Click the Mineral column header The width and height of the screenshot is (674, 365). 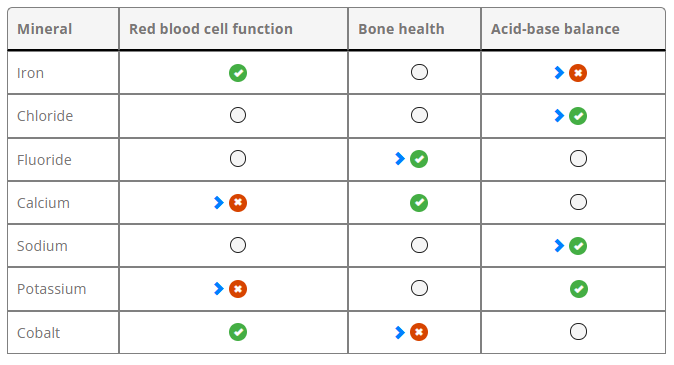tap(44, 29)
